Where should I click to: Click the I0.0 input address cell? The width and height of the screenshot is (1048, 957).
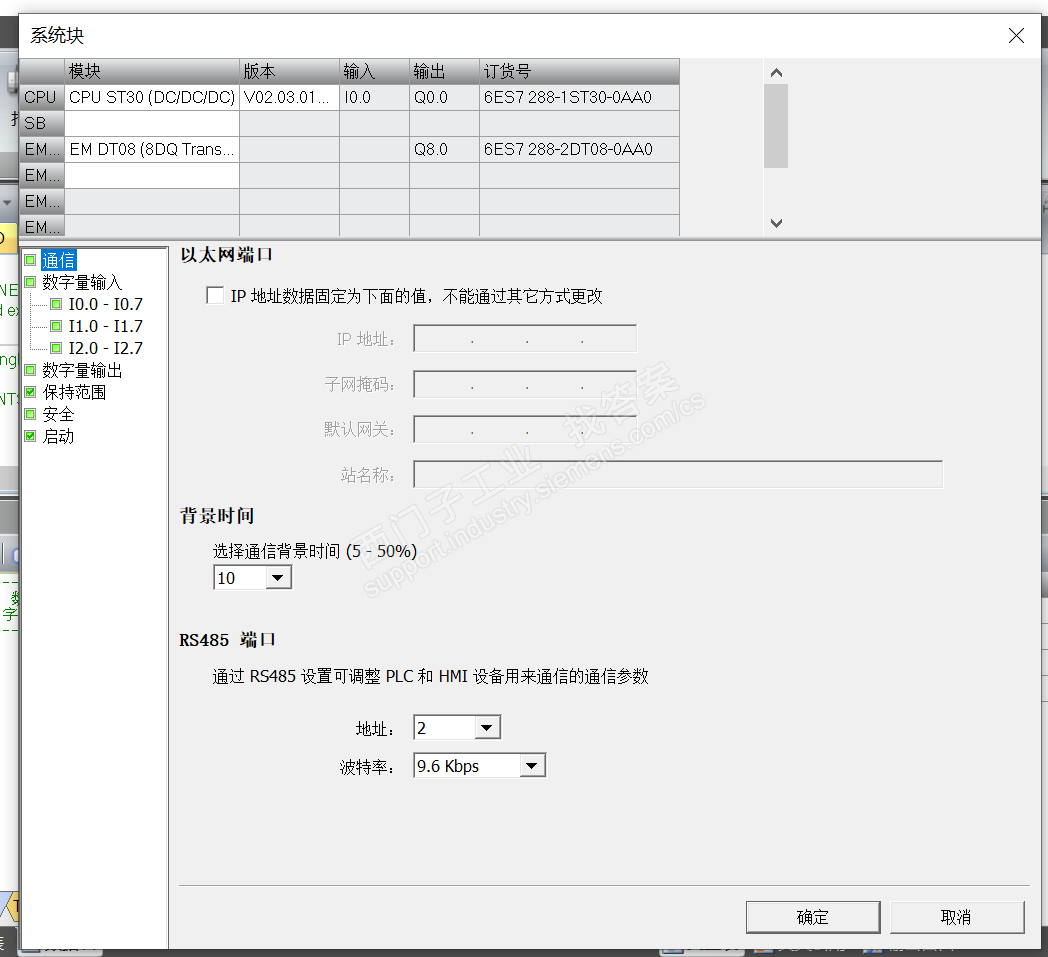(374, 97)
